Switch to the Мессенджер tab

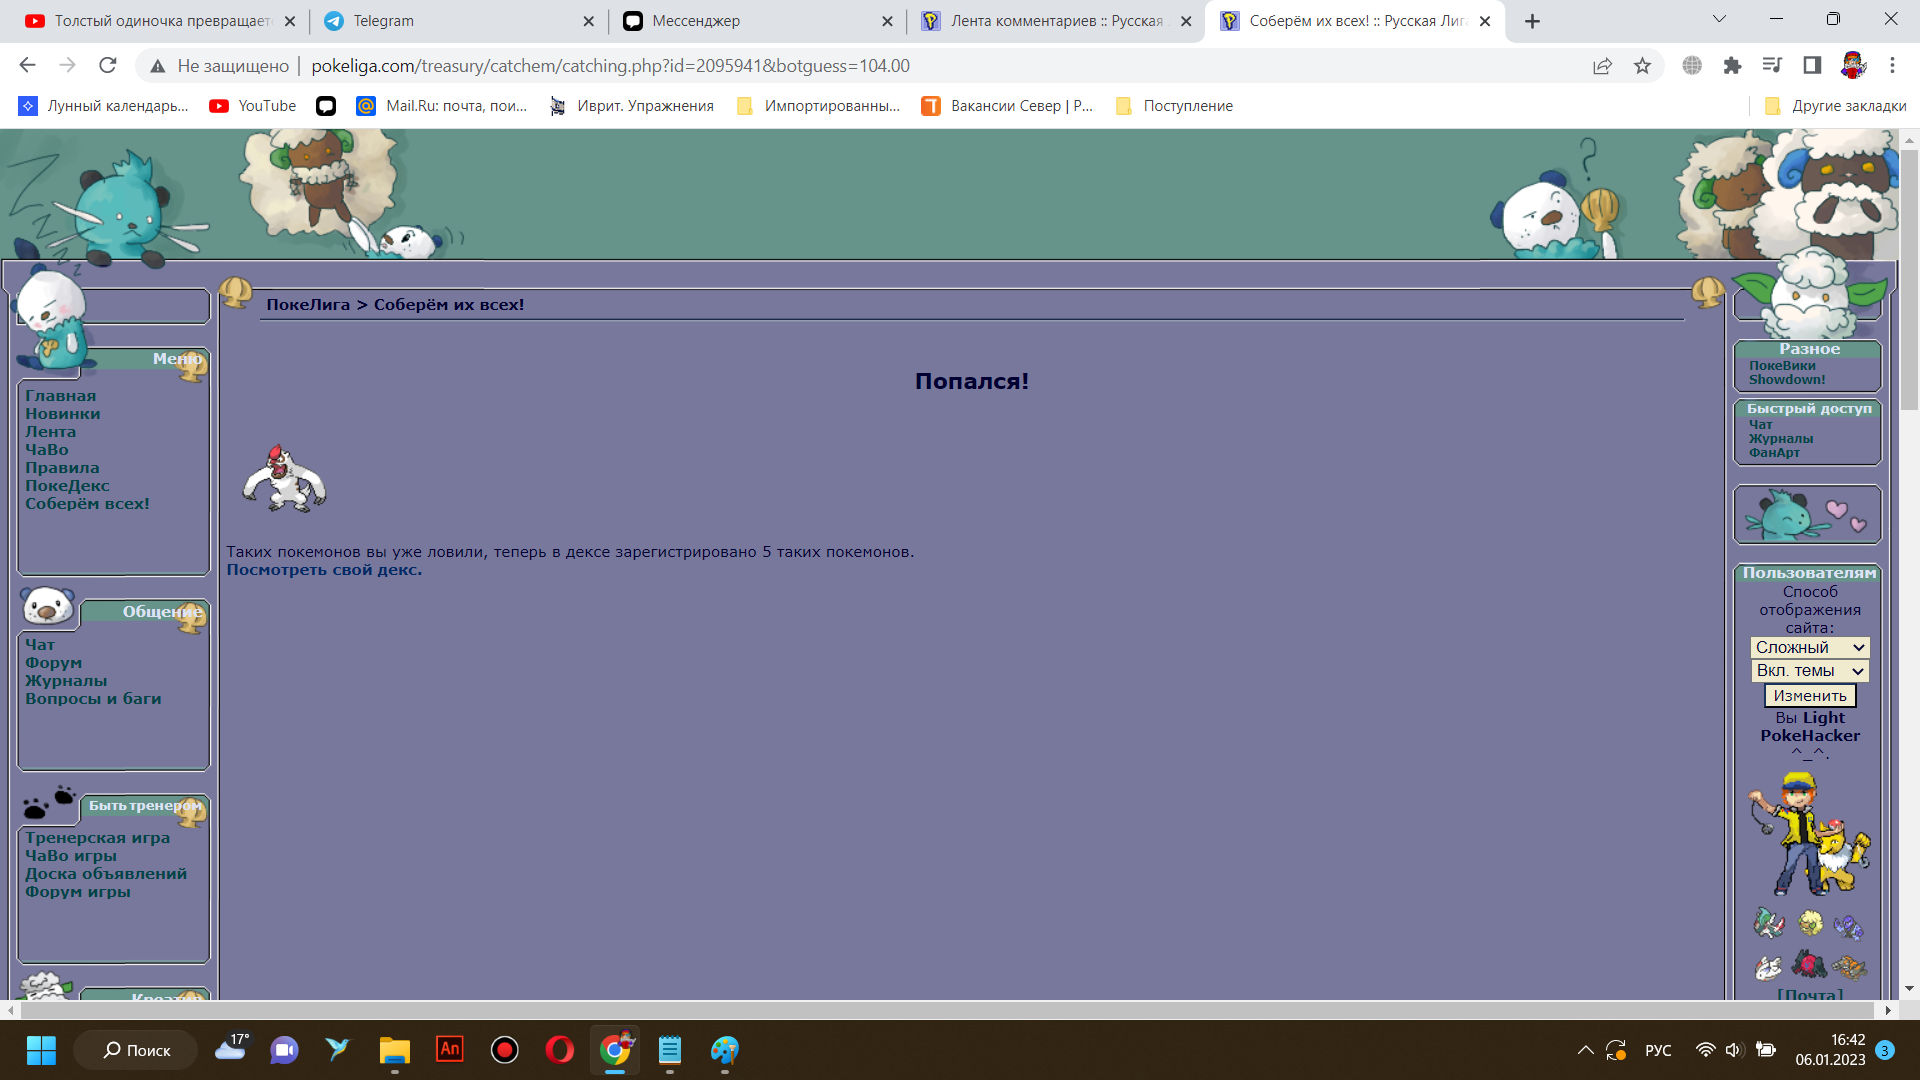click(757, 21)
